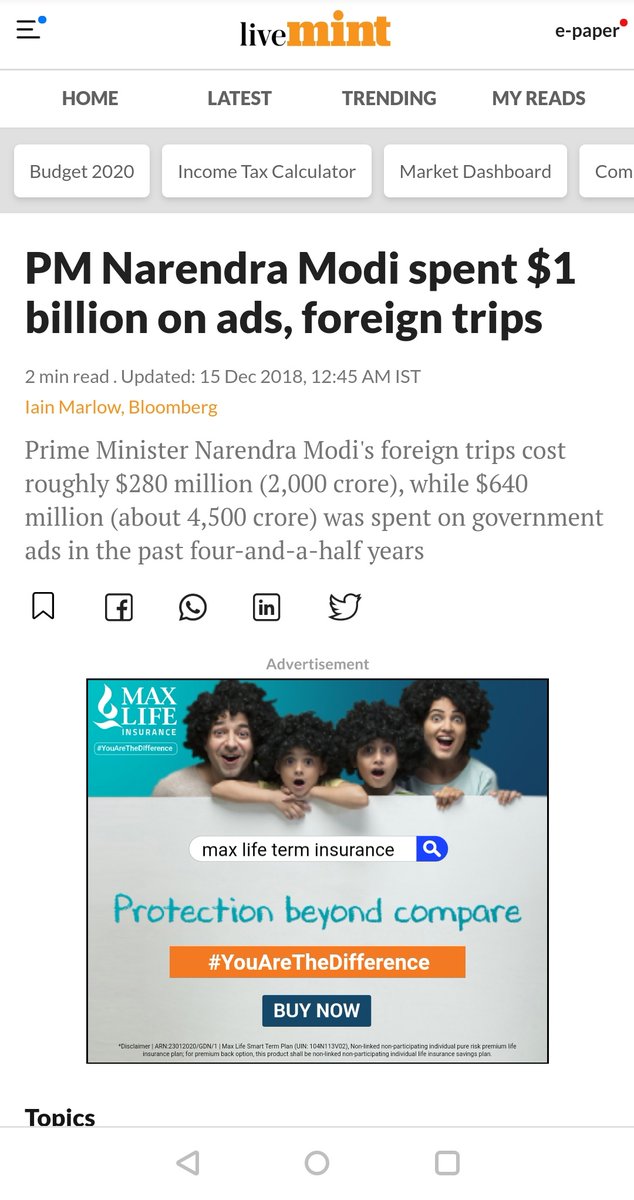Open Android recent apps square
Viewport: 634px width, 1200px height.
coord(447,1162)
